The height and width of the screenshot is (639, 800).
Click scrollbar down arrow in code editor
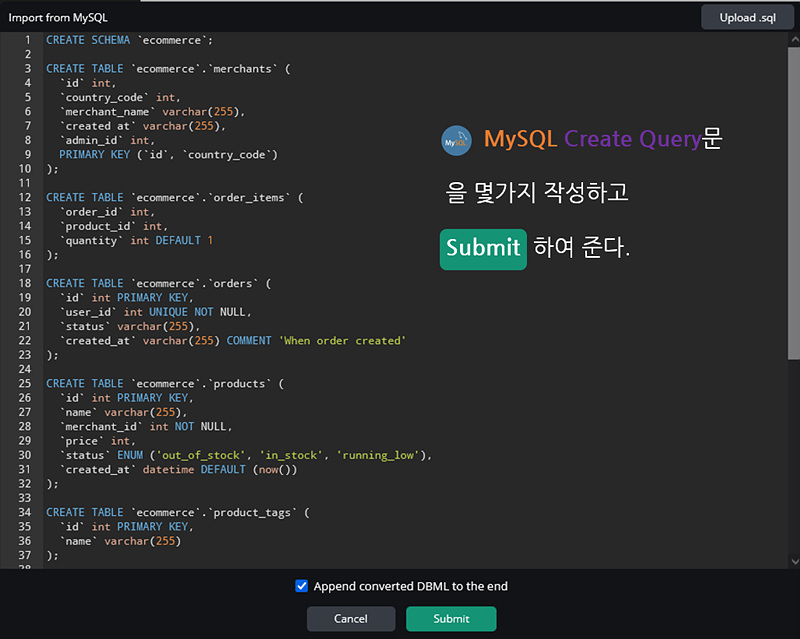[794, 561]
